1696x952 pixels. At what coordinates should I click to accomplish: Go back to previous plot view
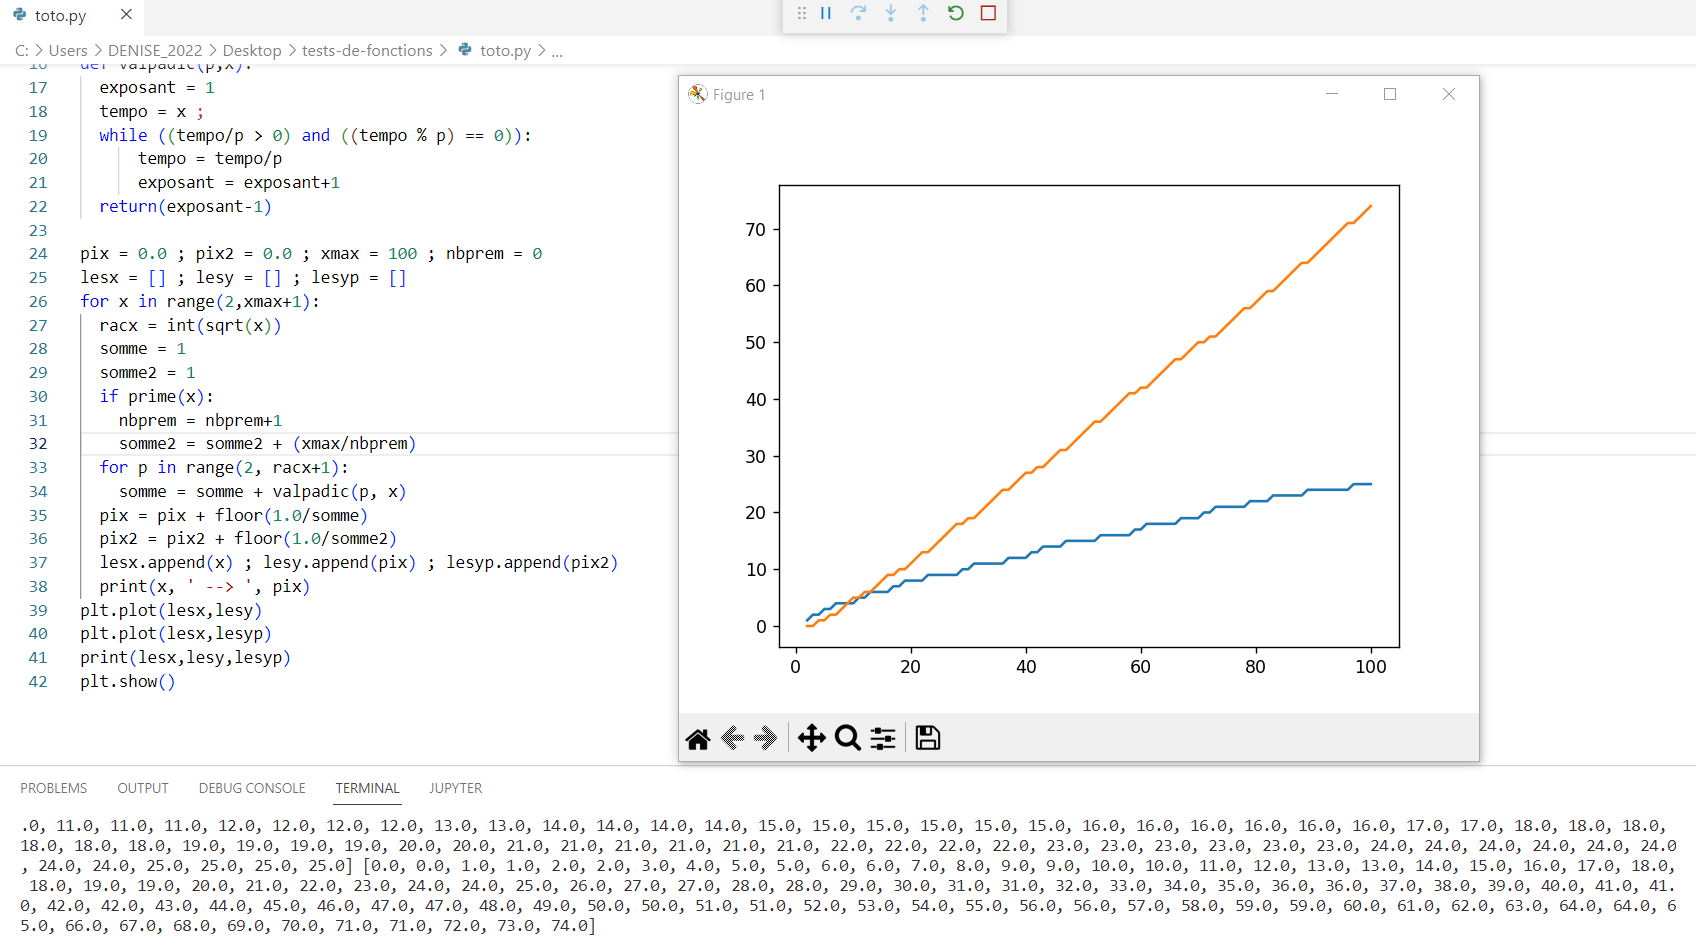(733, 738)
